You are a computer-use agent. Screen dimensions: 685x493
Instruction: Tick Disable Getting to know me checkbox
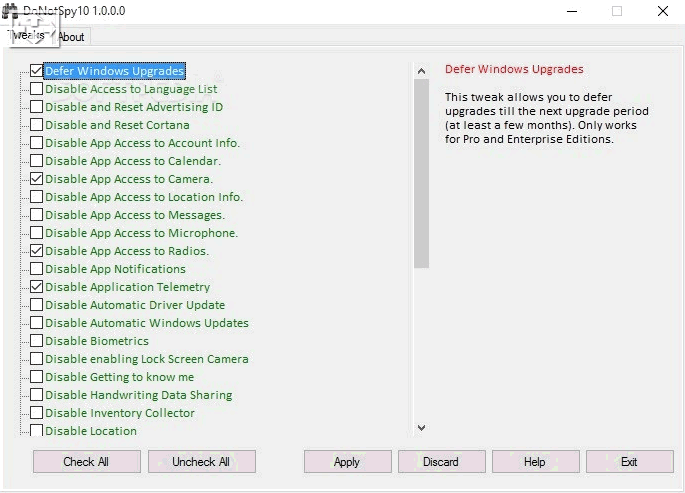pos(37,376)
